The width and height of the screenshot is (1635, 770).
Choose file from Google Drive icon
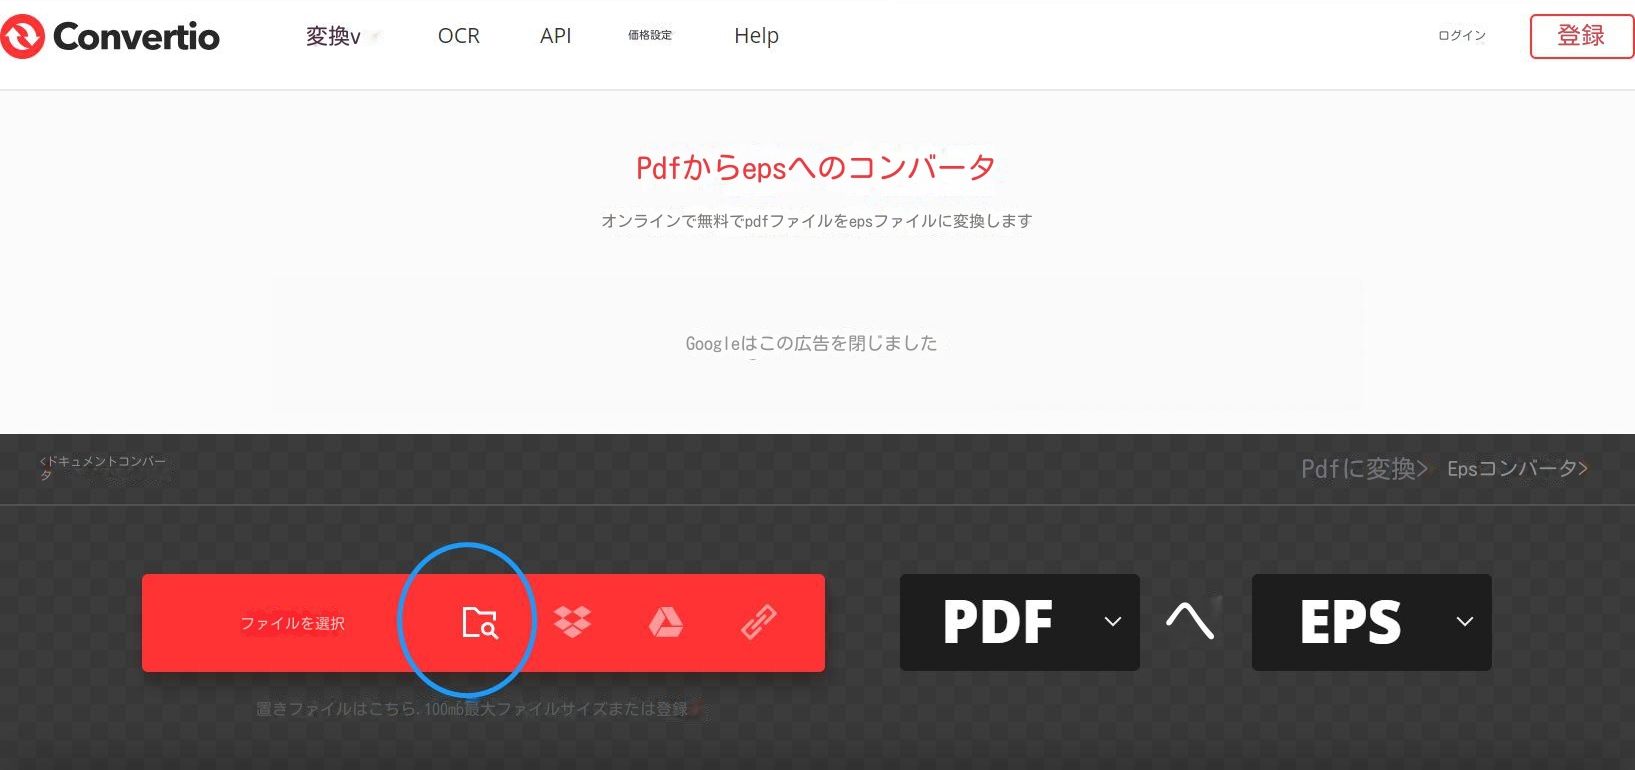pos(666,622)
